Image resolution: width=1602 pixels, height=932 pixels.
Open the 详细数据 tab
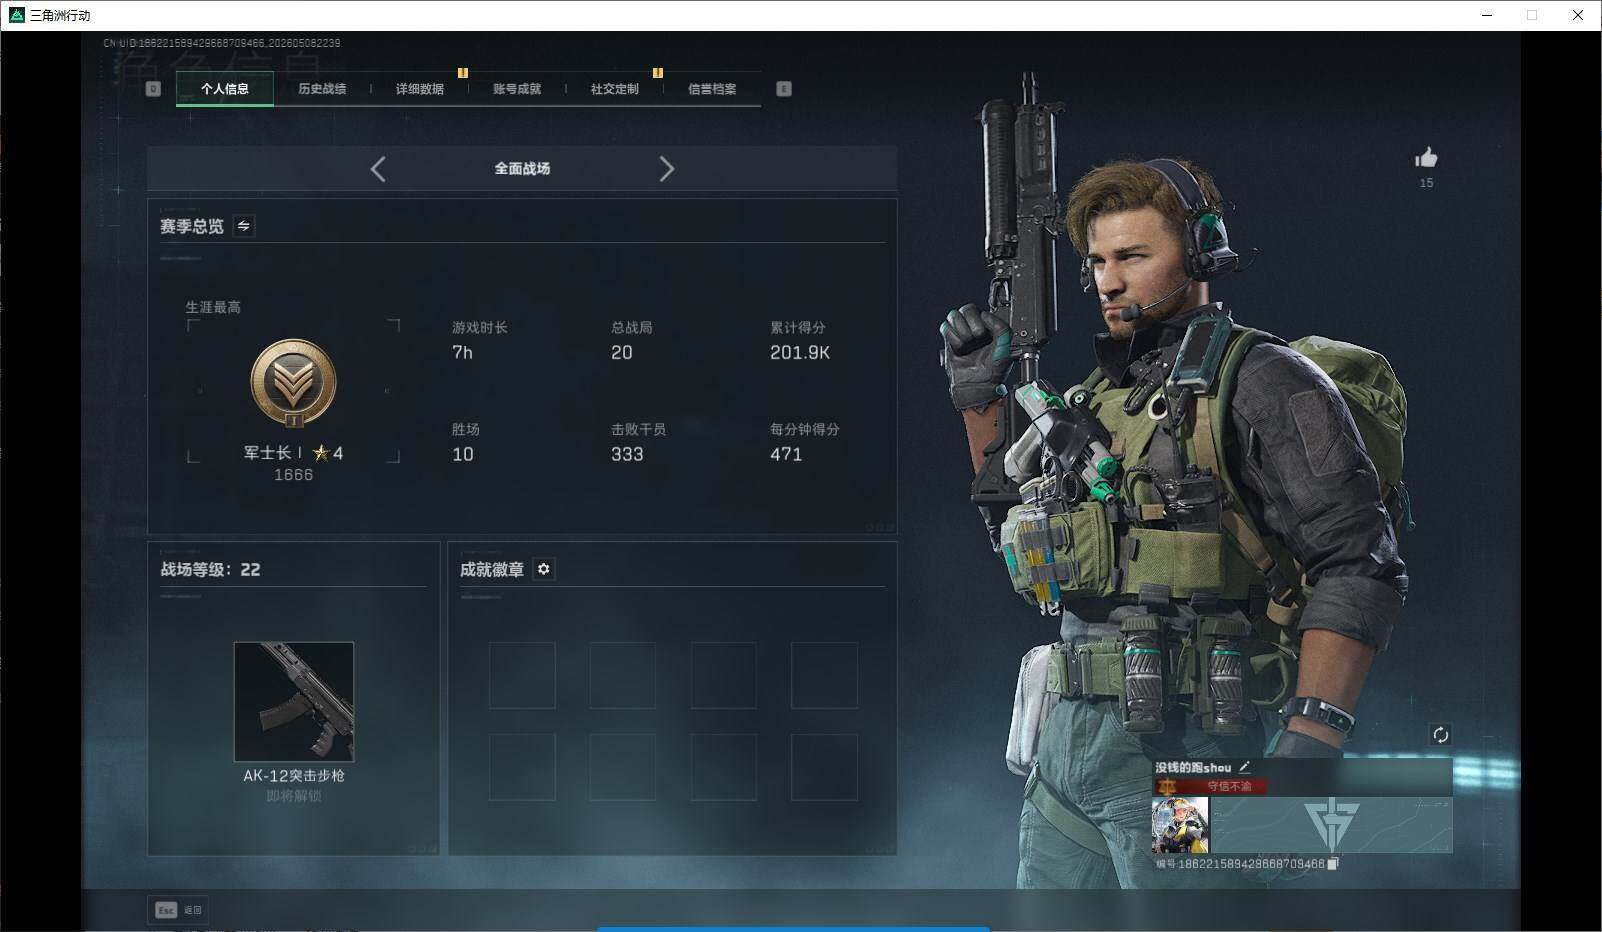(x=420, y=89)
